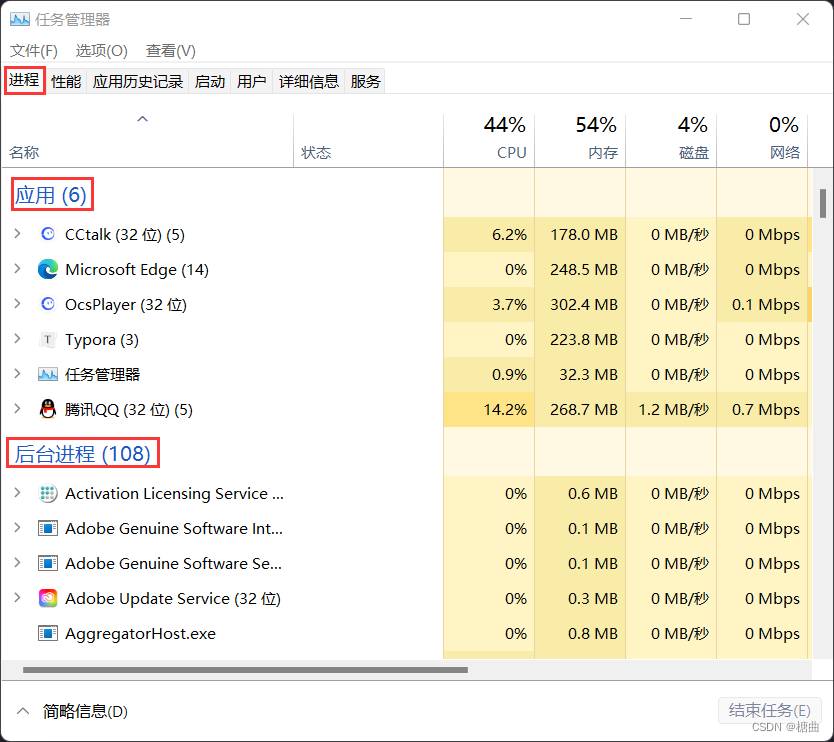Click the Adobe Genuine Software Se... icon
Screen dimensions: 834x742
click(48, 563)
